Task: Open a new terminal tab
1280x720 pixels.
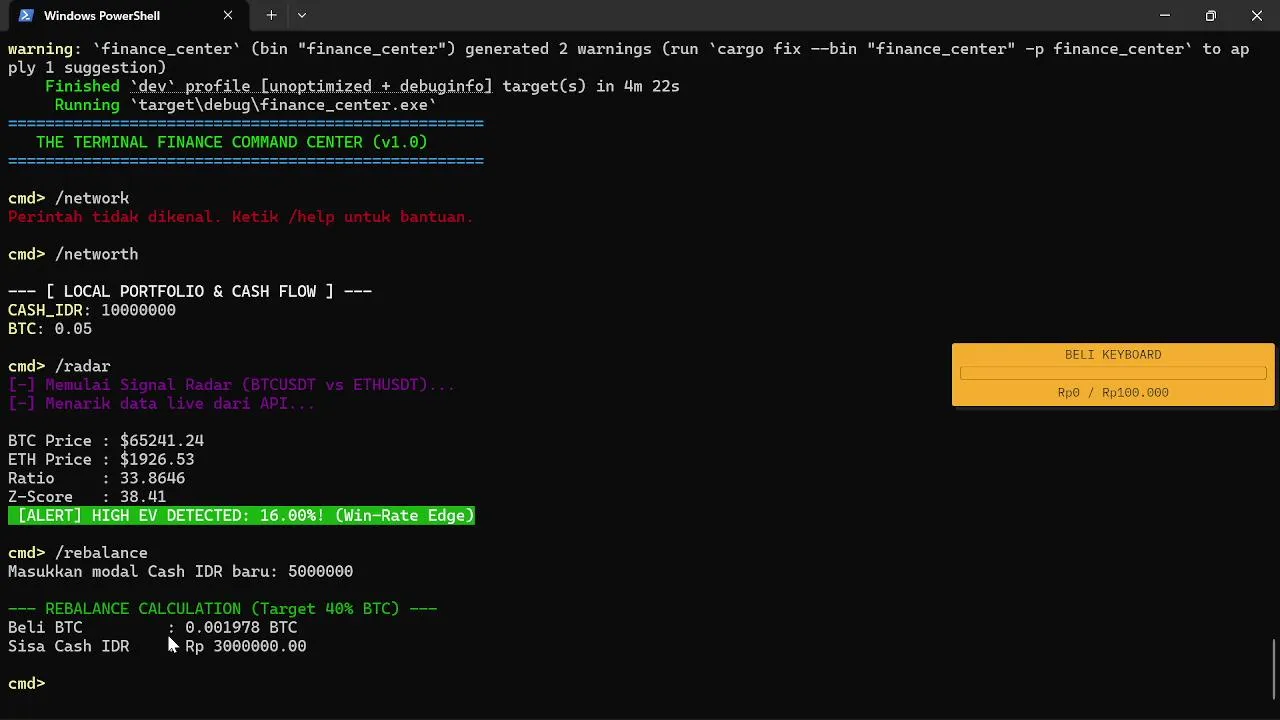Action: tap(271, 16)
